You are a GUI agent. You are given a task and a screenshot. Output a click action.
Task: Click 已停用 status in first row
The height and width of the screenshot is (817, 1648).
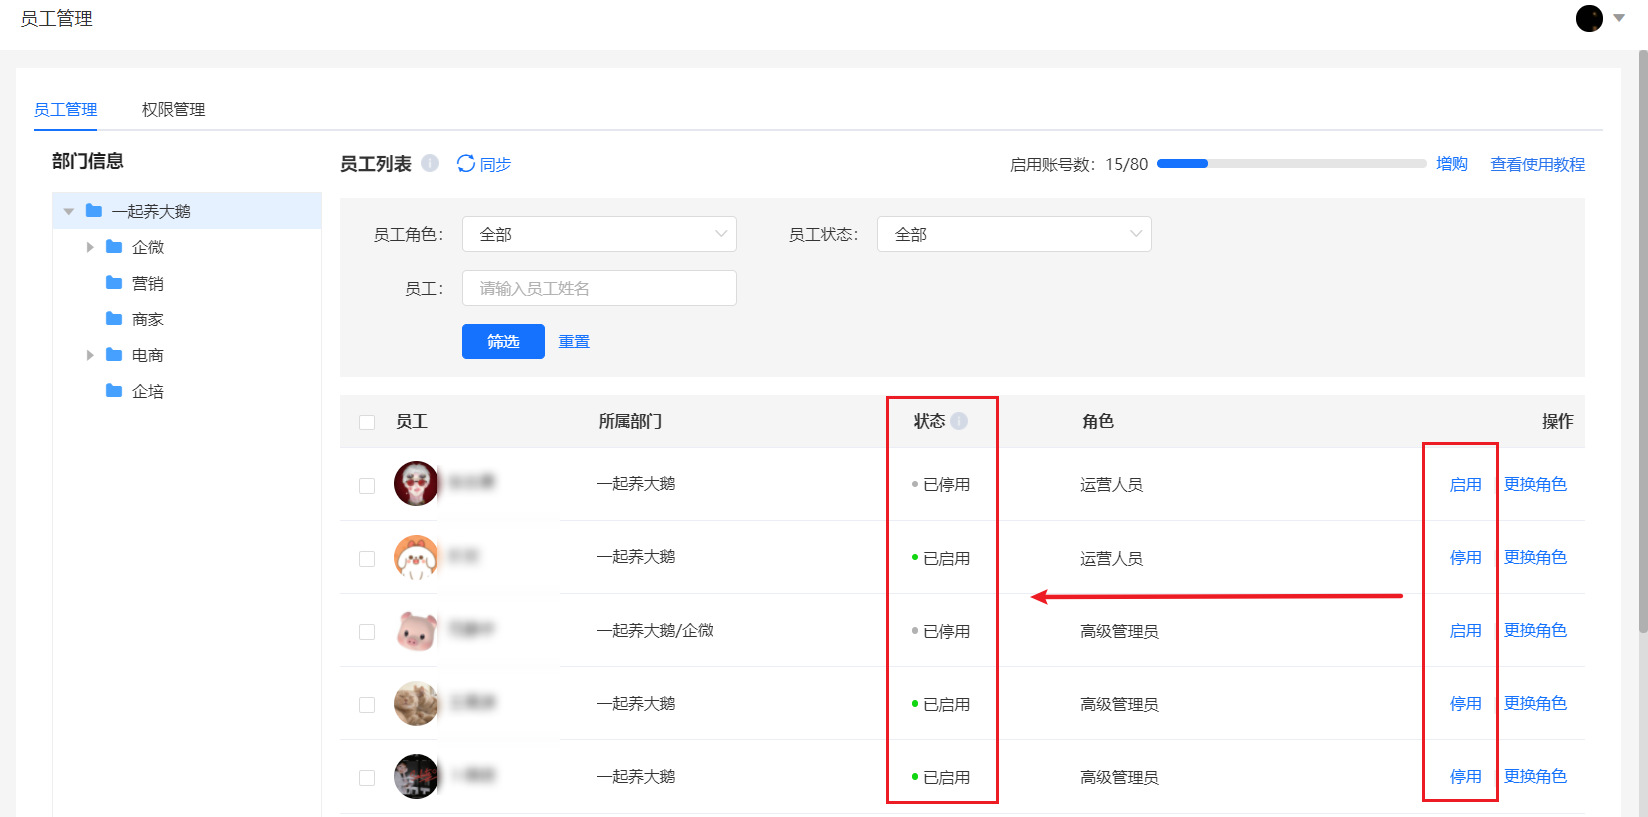[x=941, y=484]
